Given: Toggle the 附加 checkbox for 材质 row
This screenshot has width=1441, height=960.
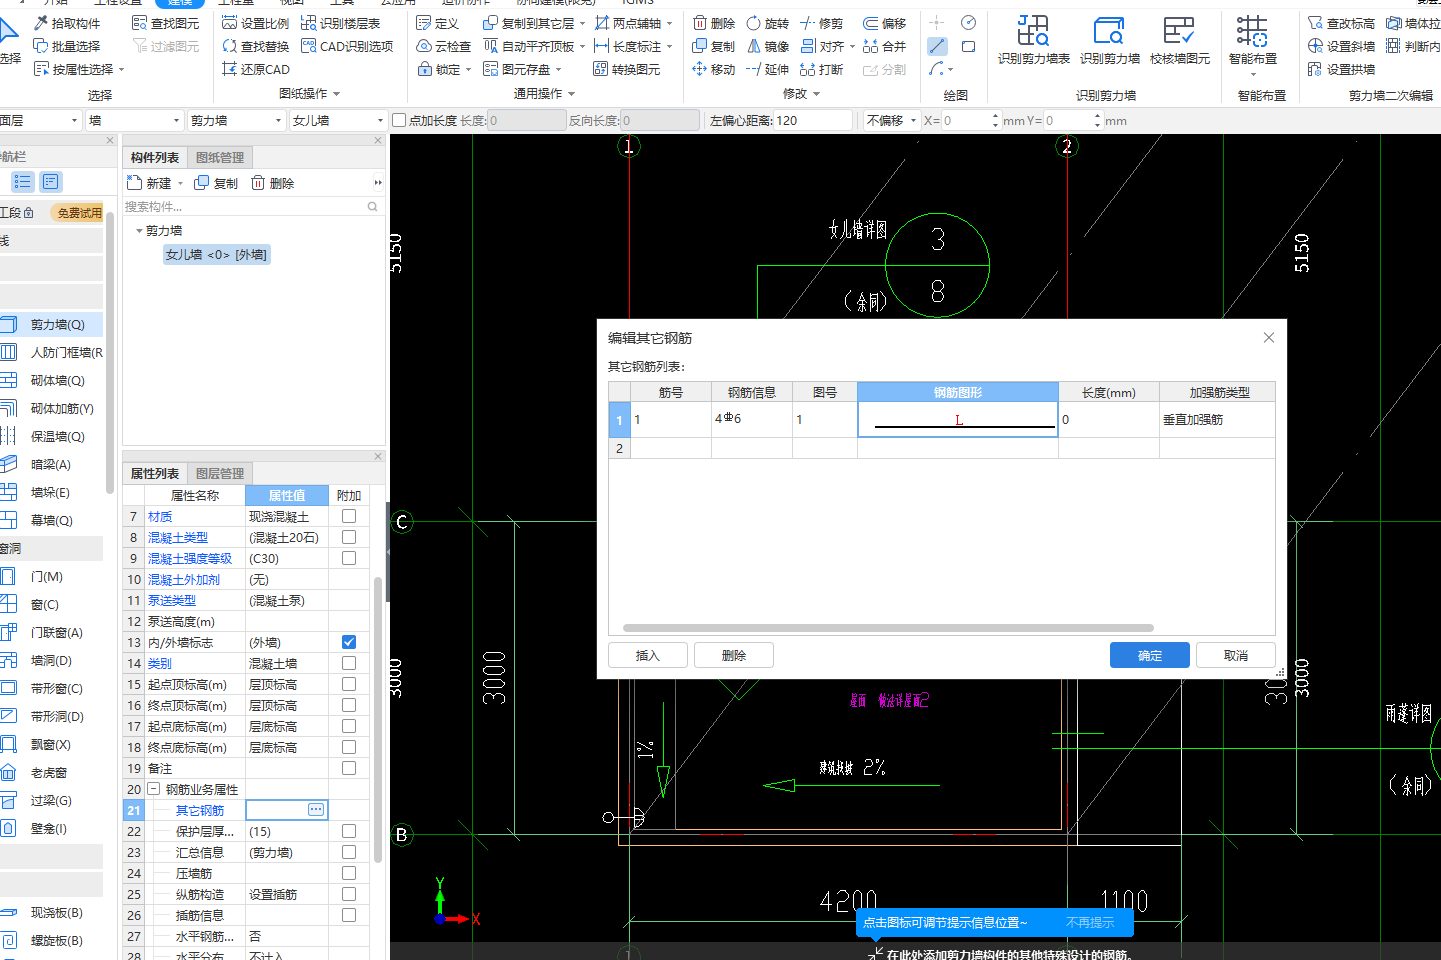Looking at the screenshot, I should click(x=349, y=516).
